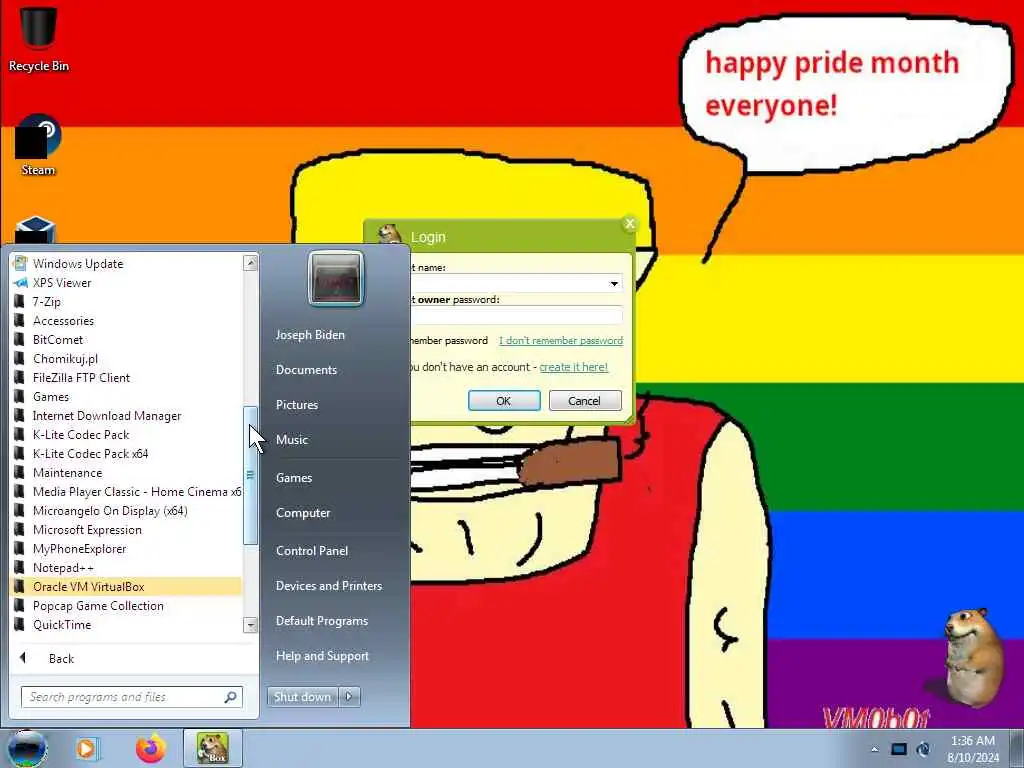Launch the media player taskbar icon
1024x768 pixels.
tap(87, 748)
